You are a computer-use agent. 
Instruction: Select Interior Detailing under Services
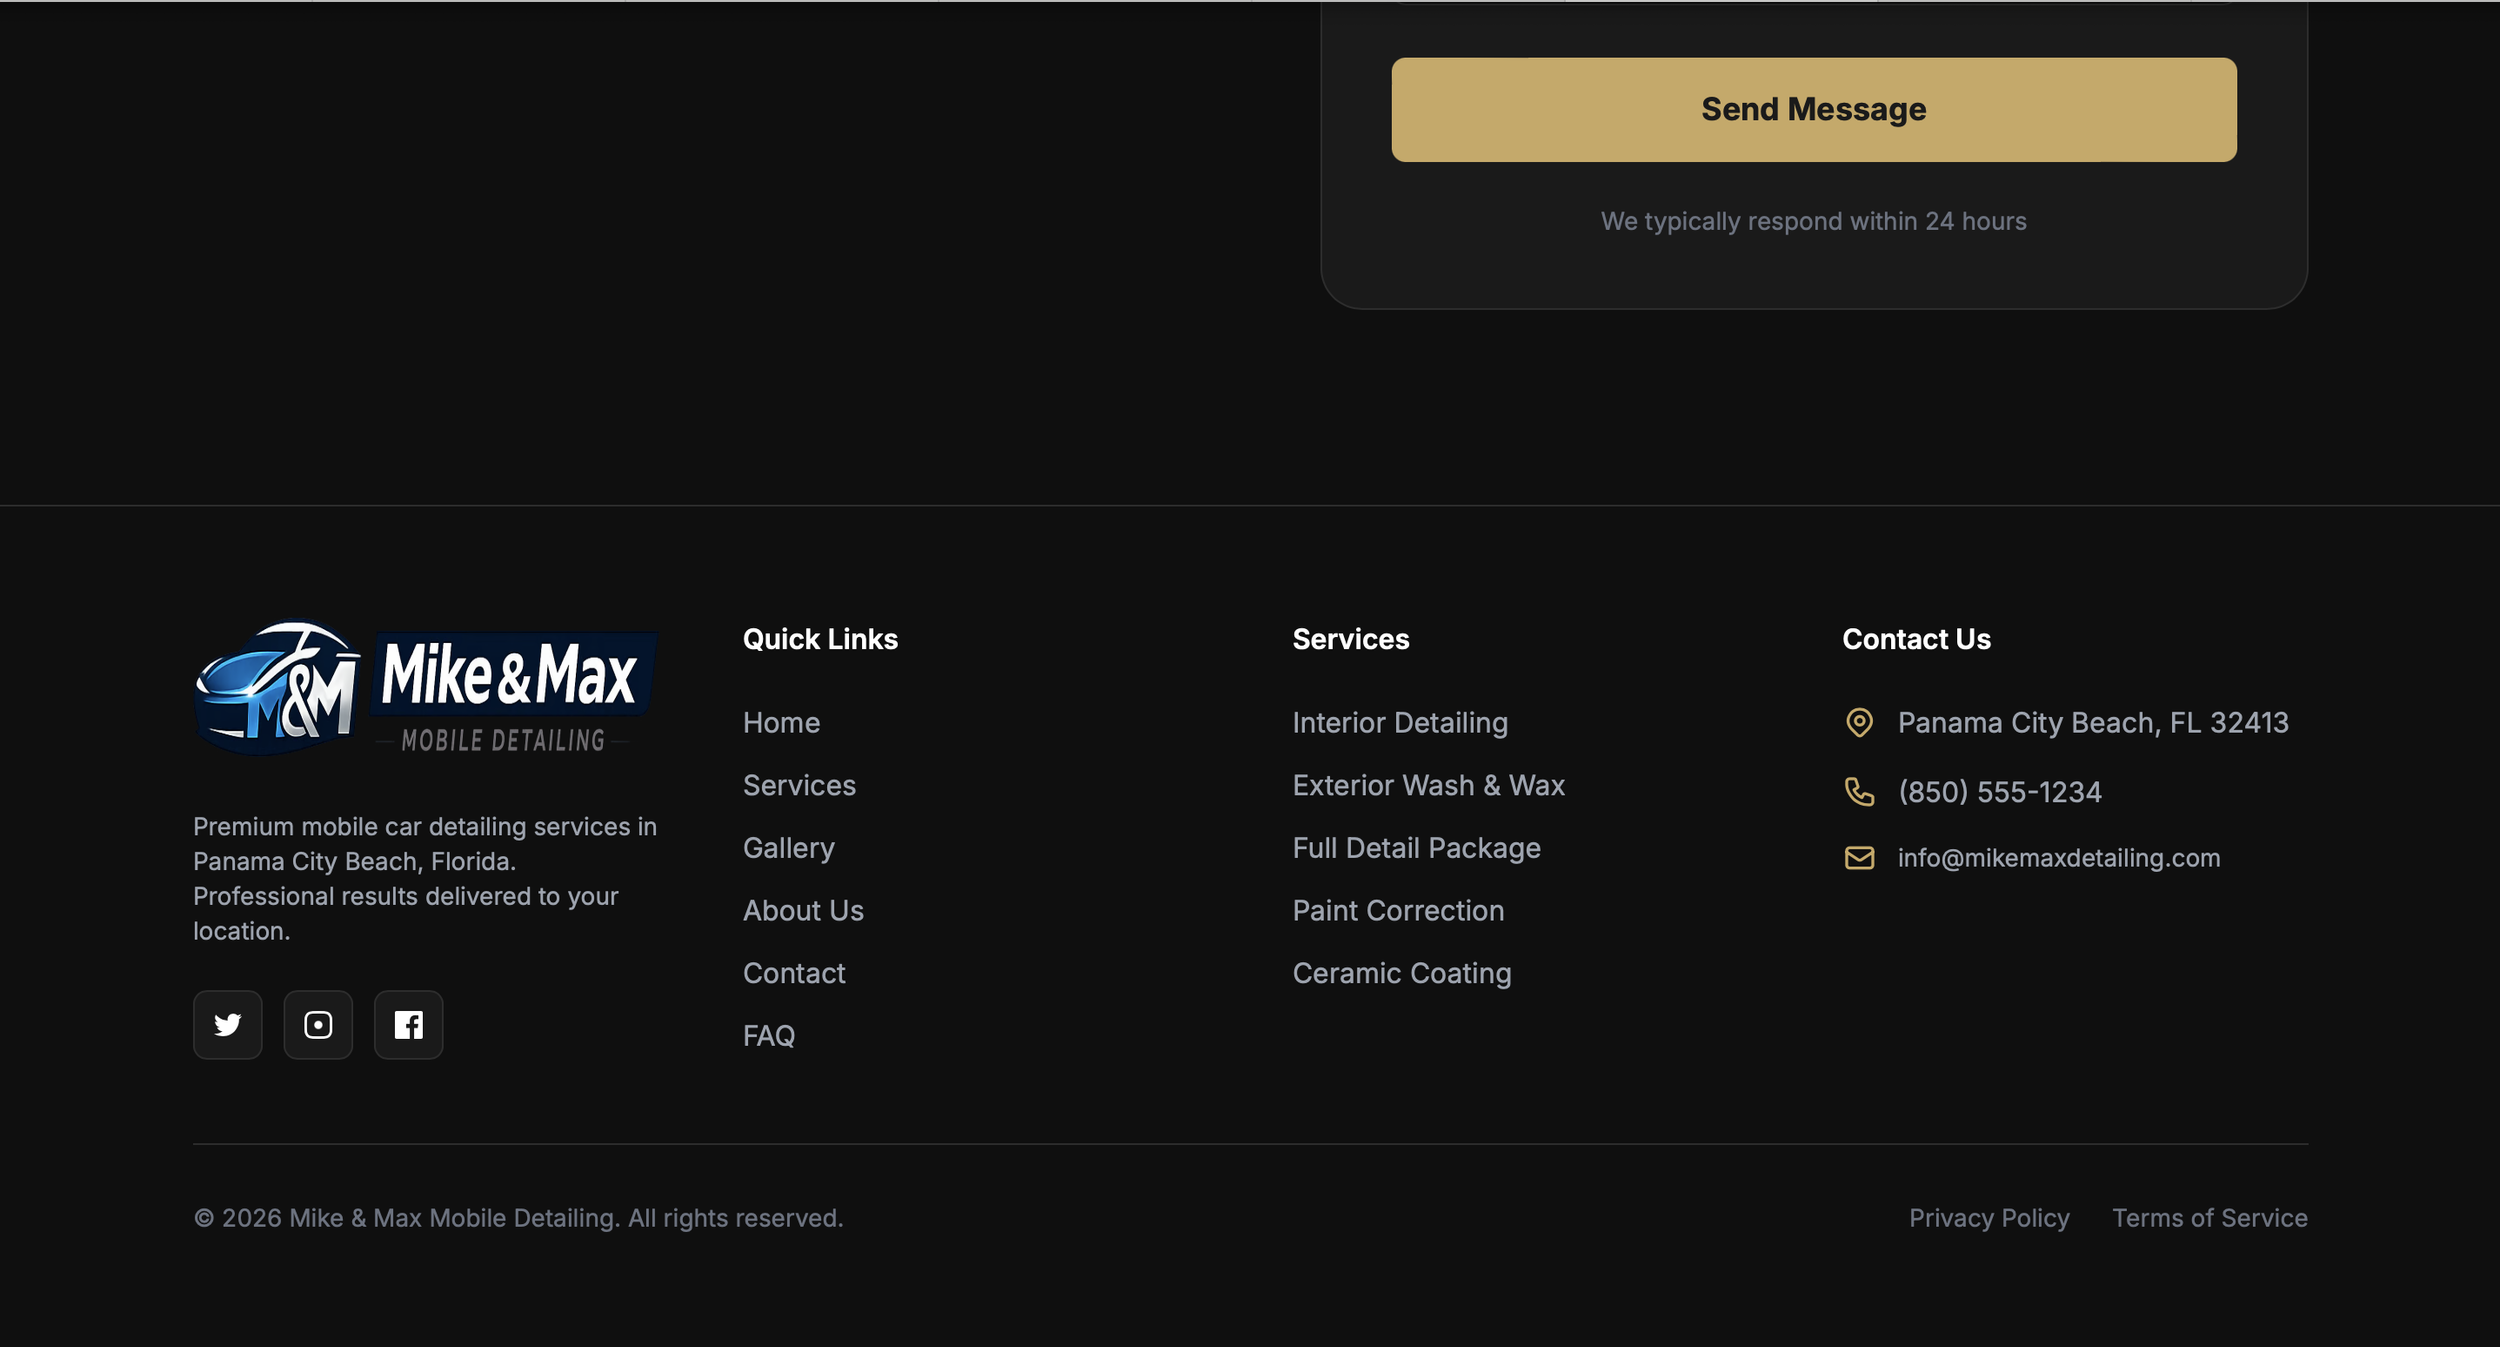pyautogui.click(x=1400, y=722)
